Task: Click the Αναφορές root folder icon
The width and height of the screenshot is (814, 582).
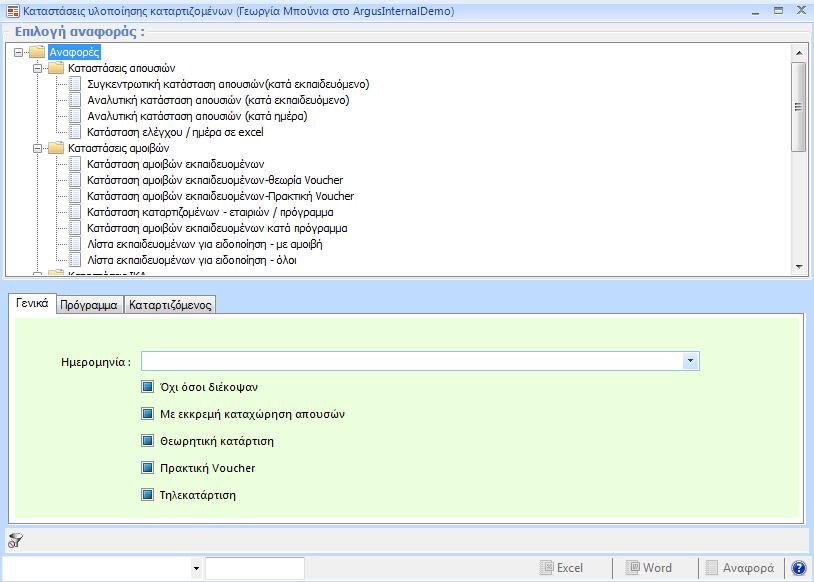Action: pos(38,52)
